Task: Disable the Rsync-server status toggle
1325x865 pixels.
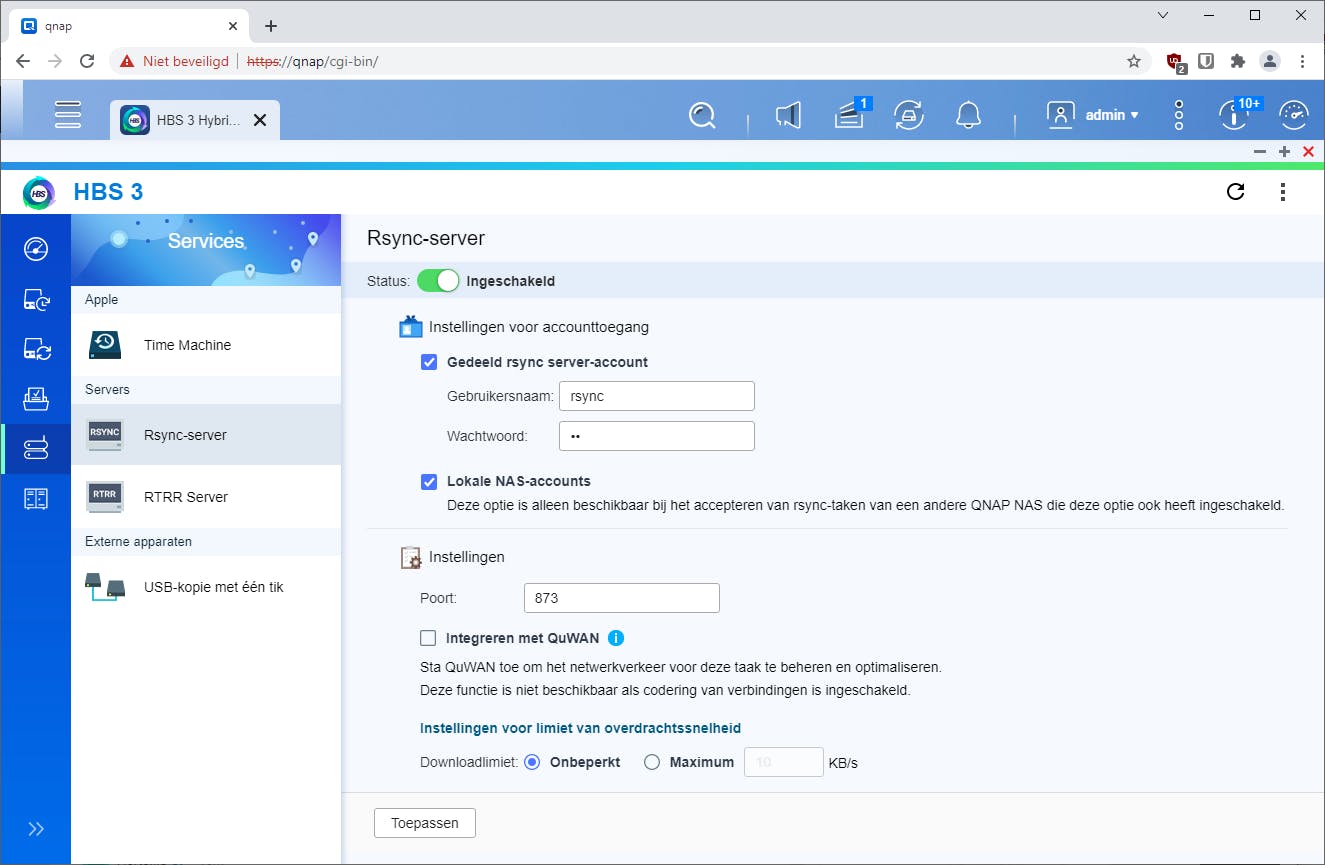Action: pyautogui.click(x=438, y=280)
